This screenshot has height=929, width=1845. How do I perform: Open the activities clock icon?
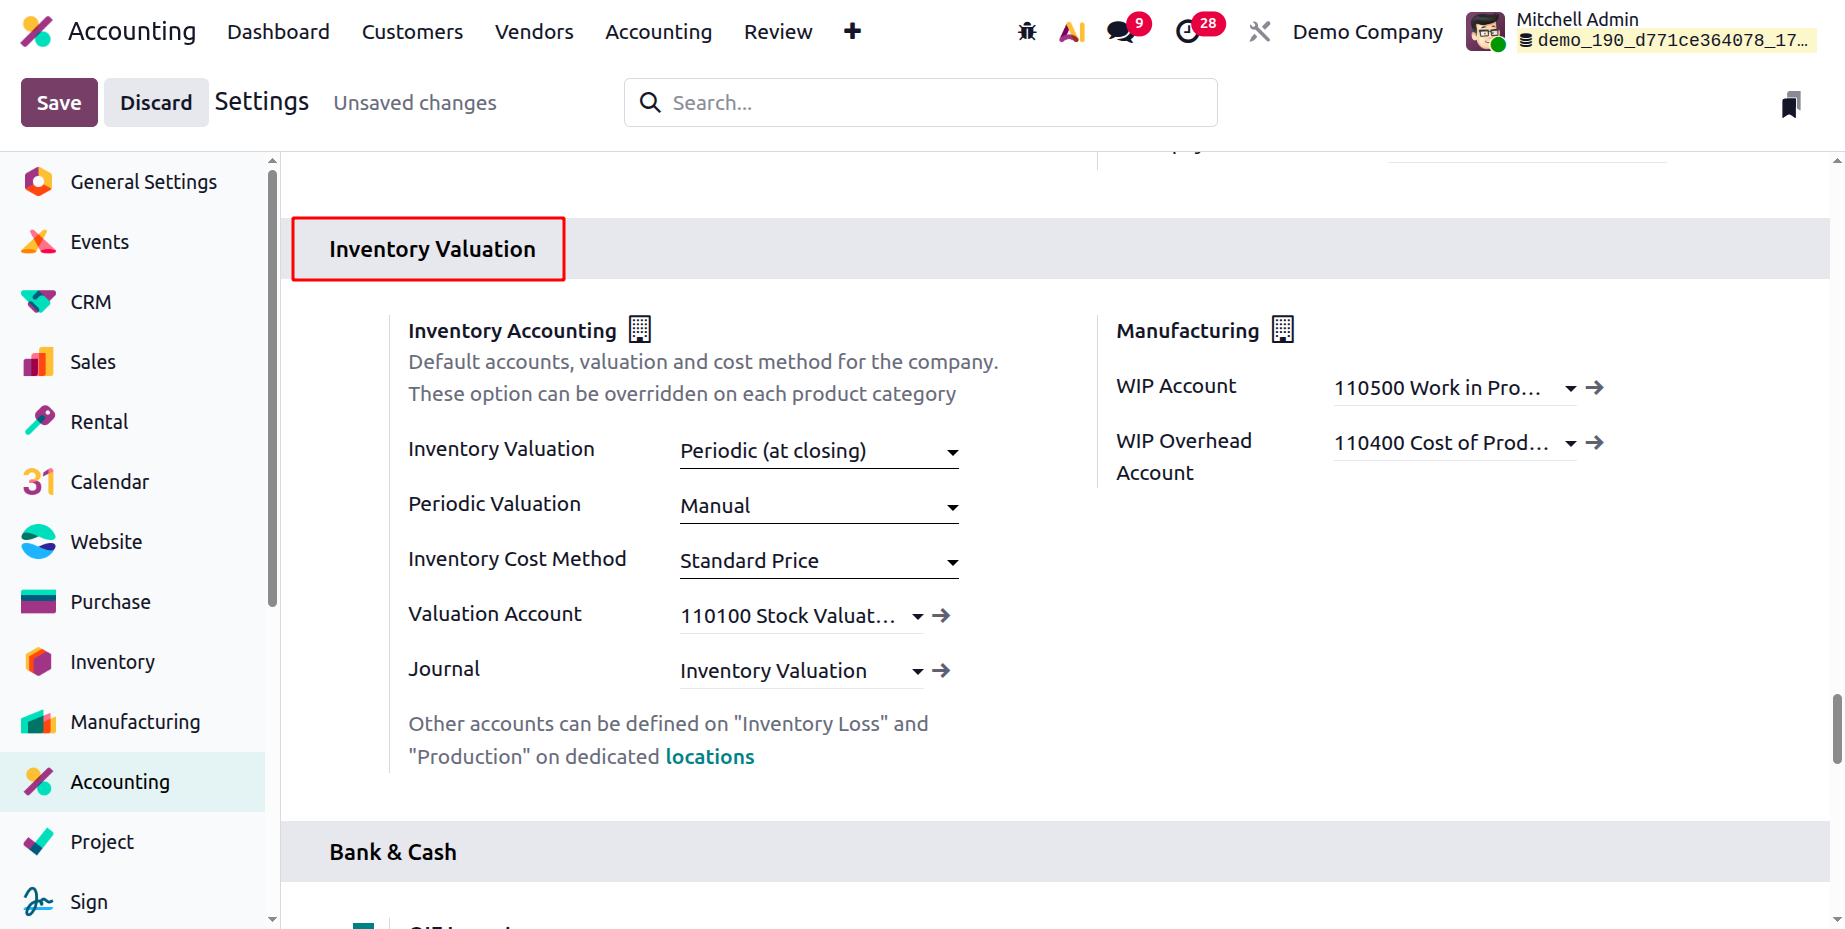point(1187,32)
